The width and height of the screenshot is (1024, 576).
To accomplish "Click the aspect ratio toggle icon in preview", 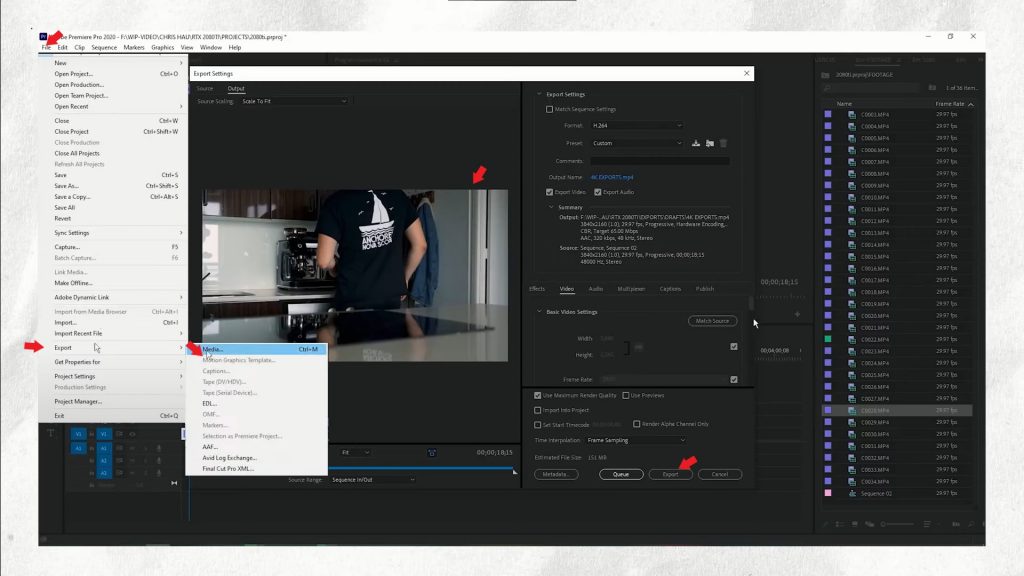I will pos(432,453).
